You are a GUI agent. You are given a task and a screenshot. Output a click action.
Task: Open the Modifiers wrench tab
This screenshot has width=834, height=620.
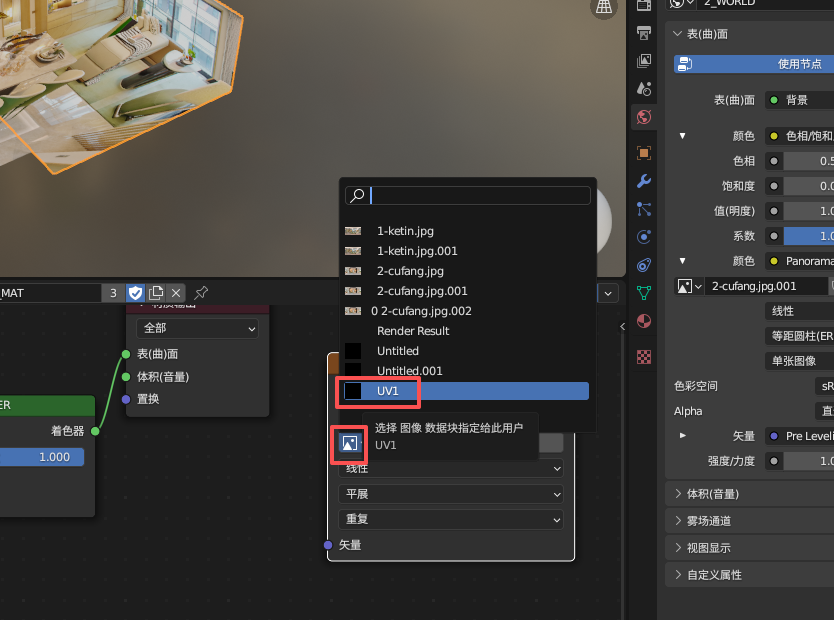[x=644, y=181]
